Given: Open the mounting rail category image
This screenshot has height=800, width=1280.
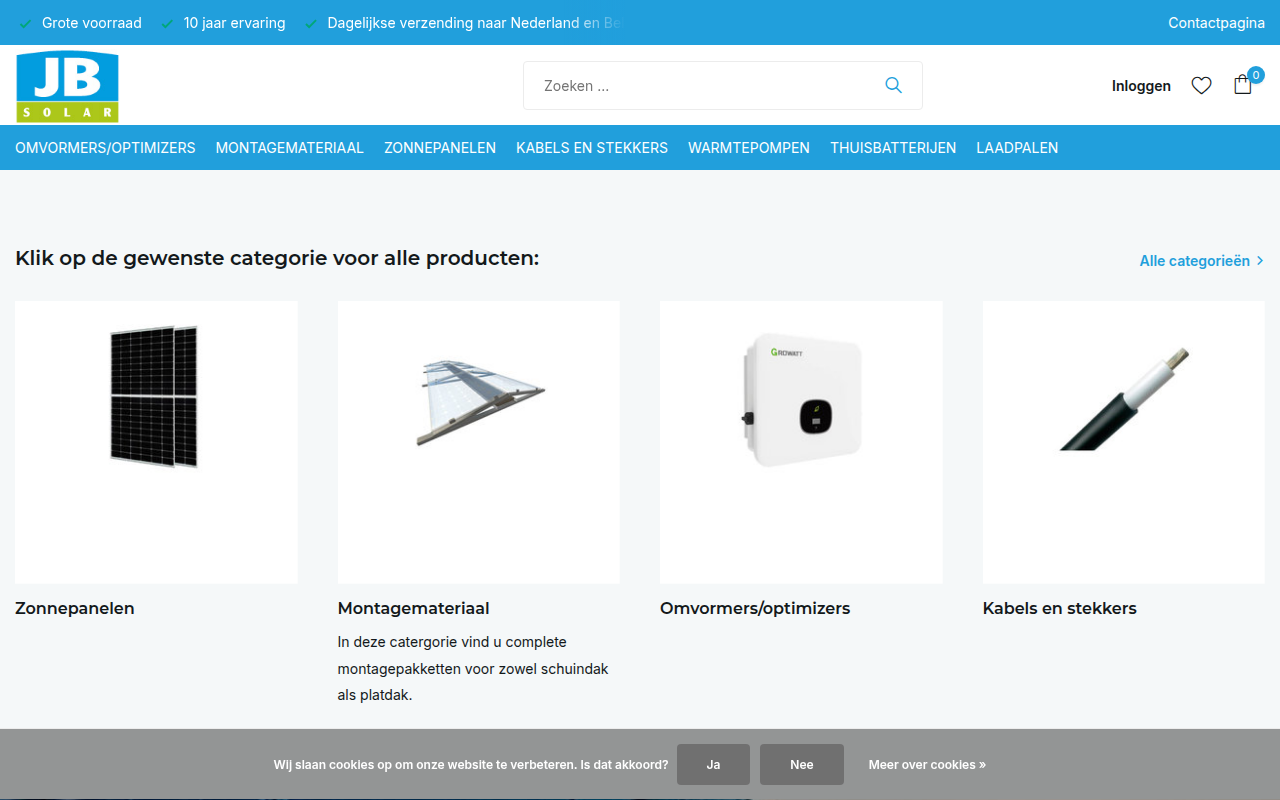Looking at the screenshot, I should [x=479, y=442].
